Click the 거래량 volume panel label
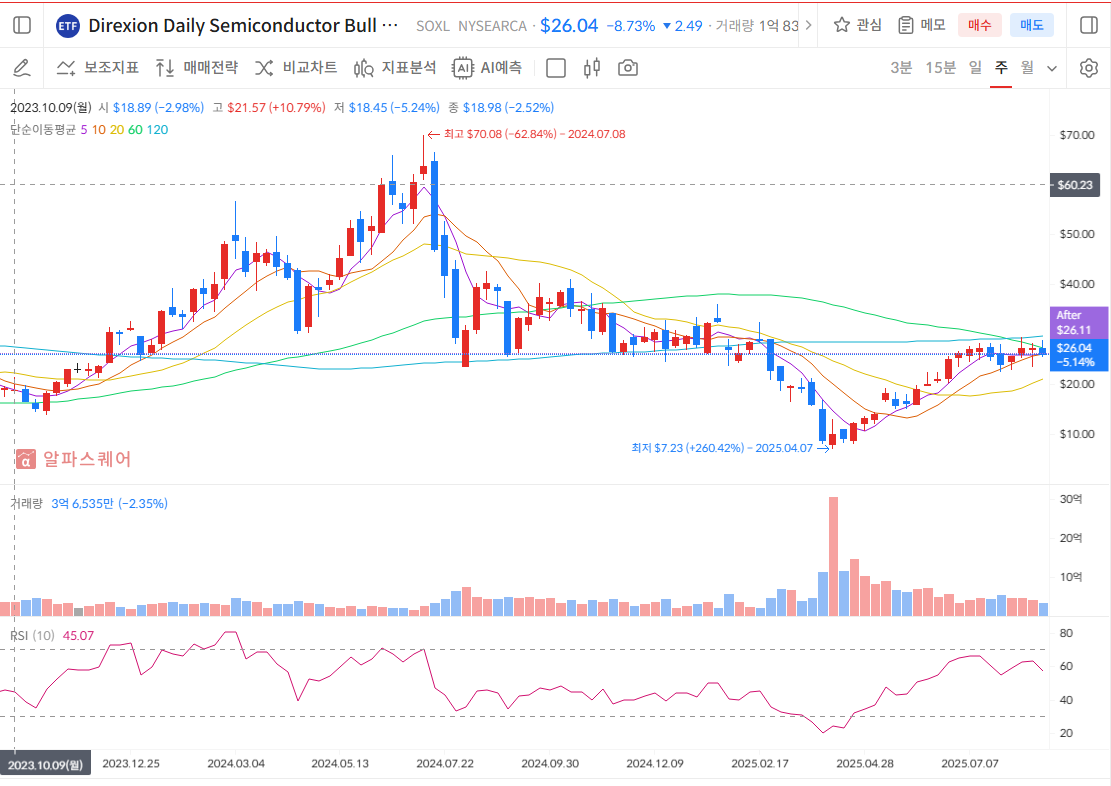This screenshot has width=1111, height=786. point(27,504)
